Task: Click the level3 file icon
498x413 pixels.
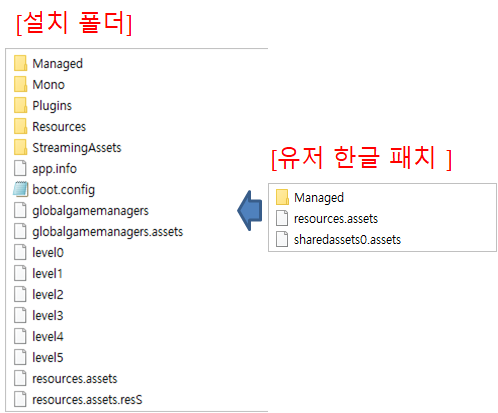Action: (x=20, y=315)
